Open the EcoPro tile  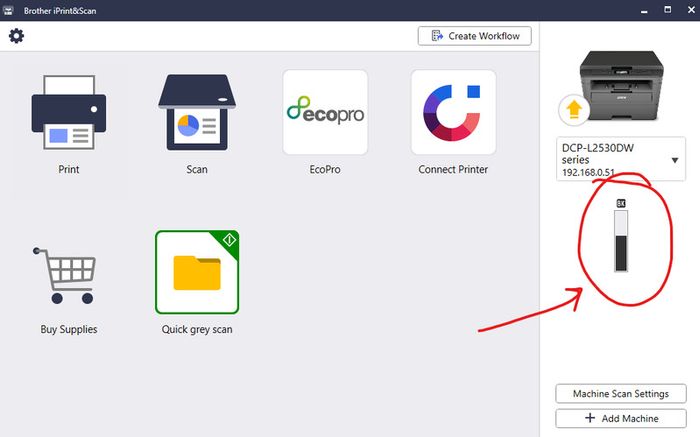click(x=325, y=112)
